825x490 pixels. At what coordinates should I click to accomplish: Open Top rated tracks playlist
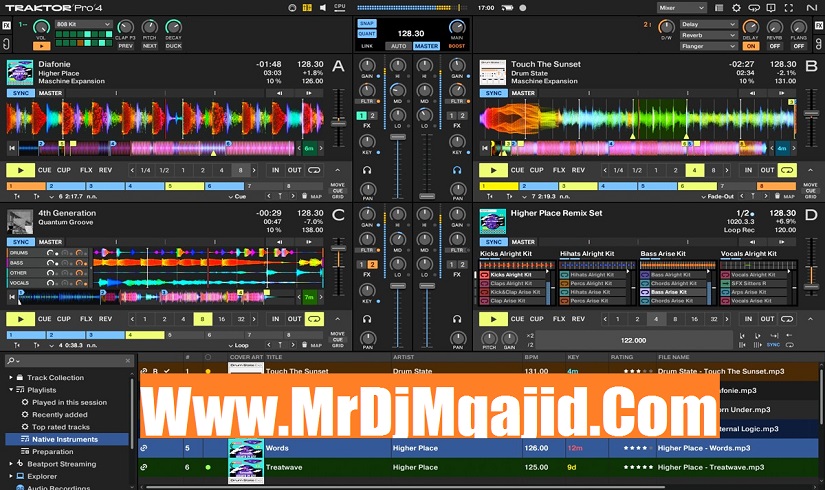[61, 427]
